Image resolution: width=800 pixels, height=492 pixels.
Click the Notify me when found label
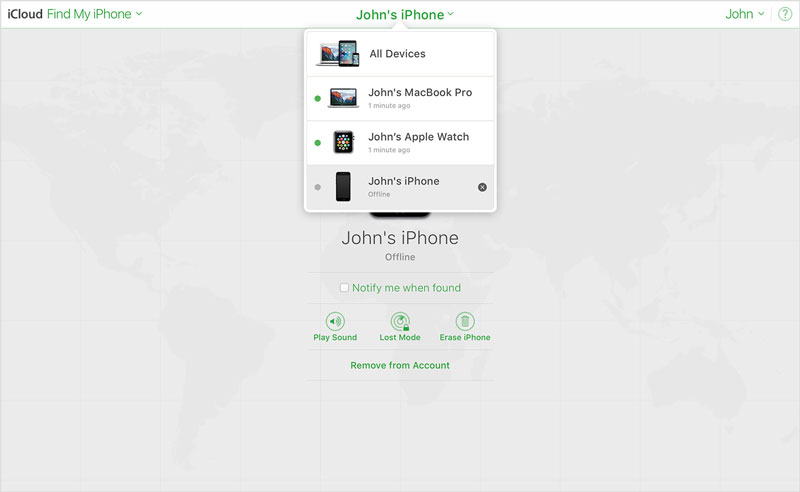click(406, 288)
